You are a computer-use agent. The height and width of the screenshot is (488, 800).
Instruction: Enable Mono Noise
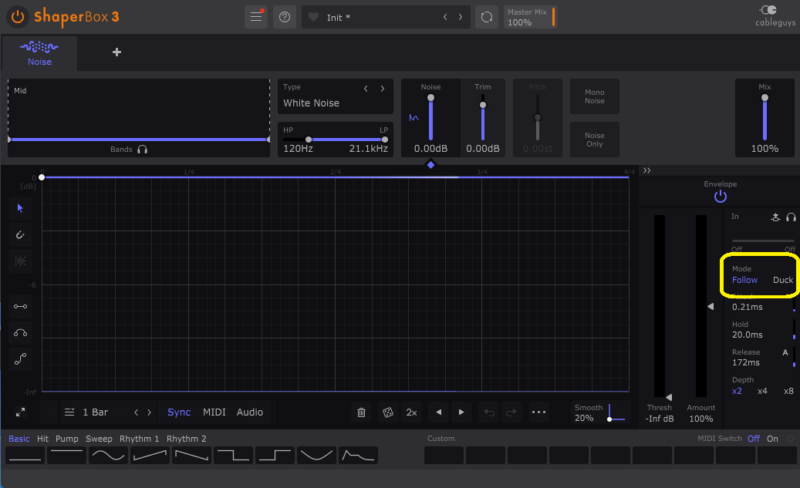(x=594, y=98)
